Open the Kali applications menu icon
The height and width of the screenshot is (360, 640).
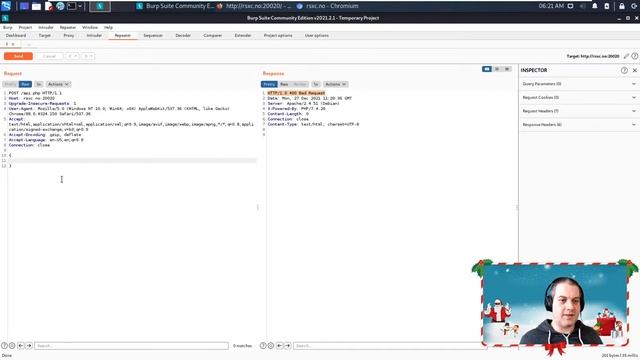pos(6,6)
